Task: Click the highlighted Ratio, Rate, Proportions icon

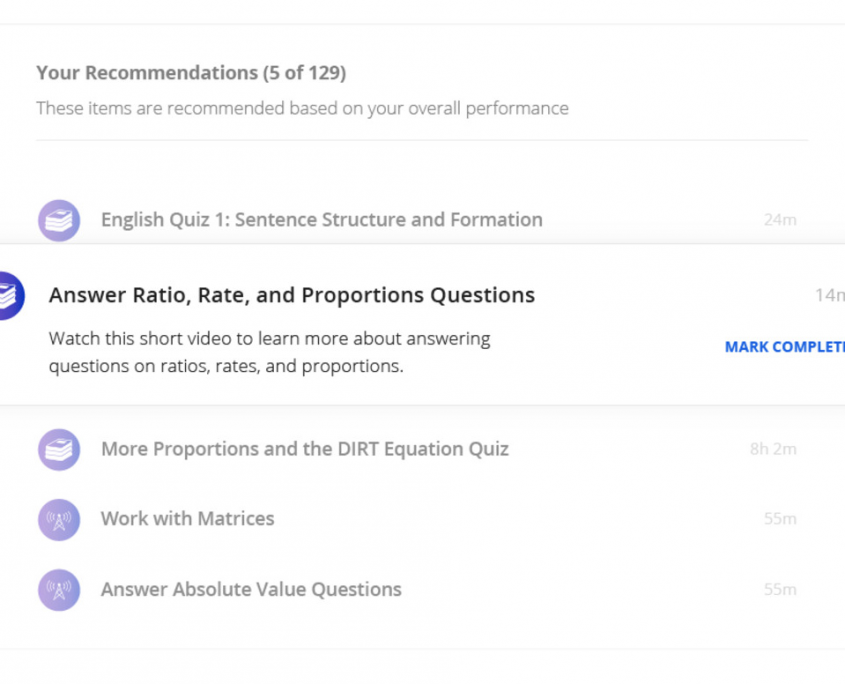Action: [x=8, y=296]
